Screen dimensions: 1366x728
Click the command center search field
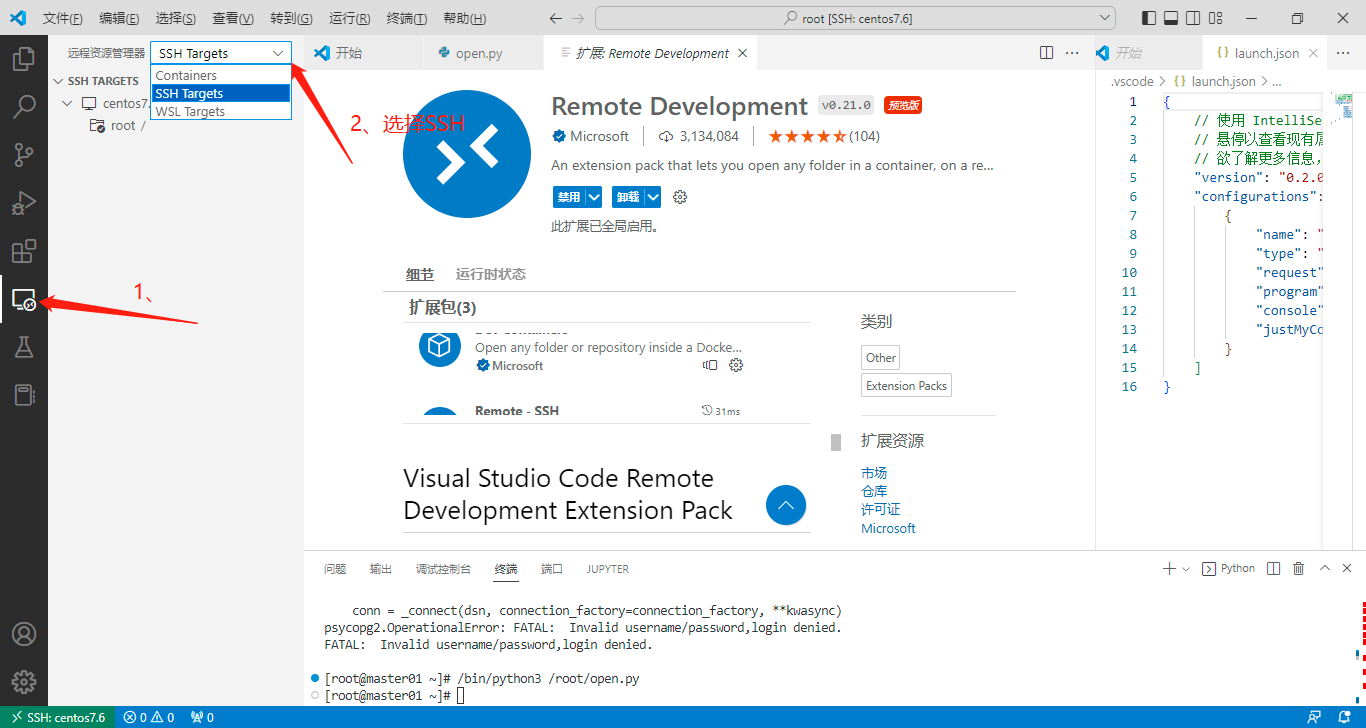tap(855, 18)
